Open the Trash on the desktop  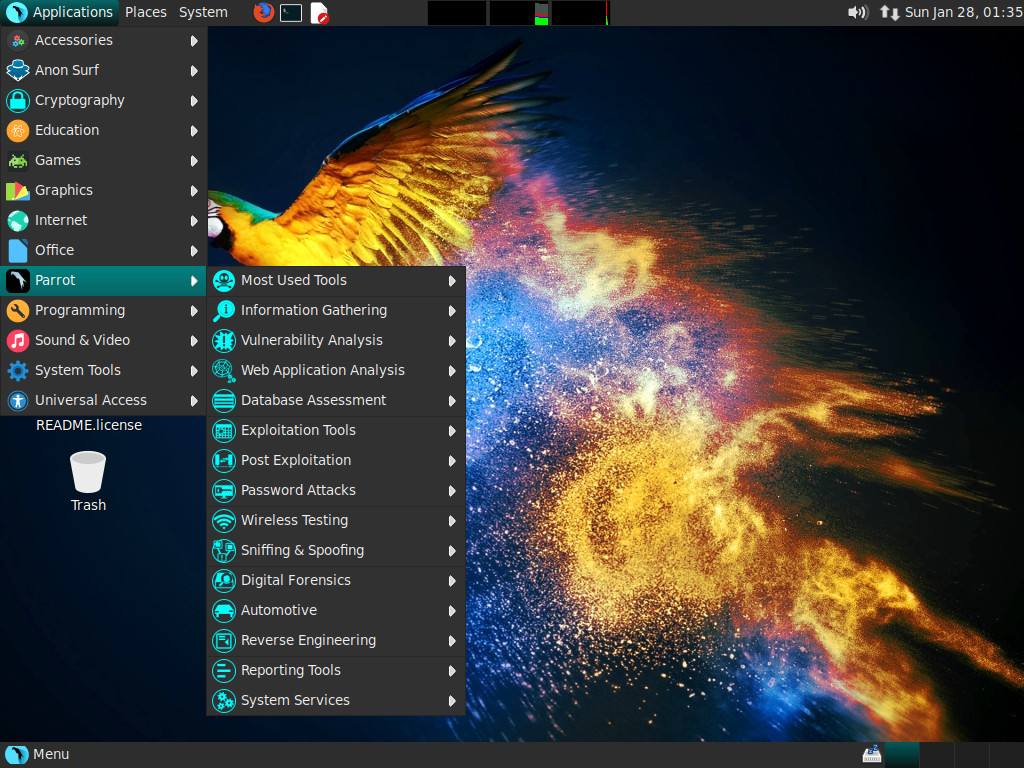pos(88,472)
